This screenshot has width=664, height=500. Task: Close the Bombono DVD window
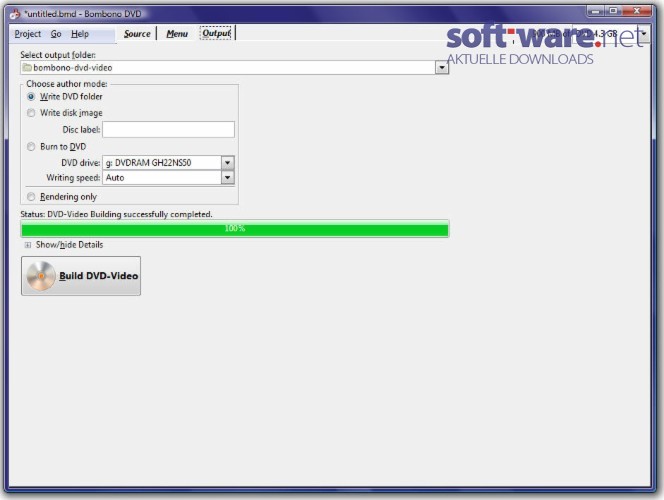tap(637, 11)
